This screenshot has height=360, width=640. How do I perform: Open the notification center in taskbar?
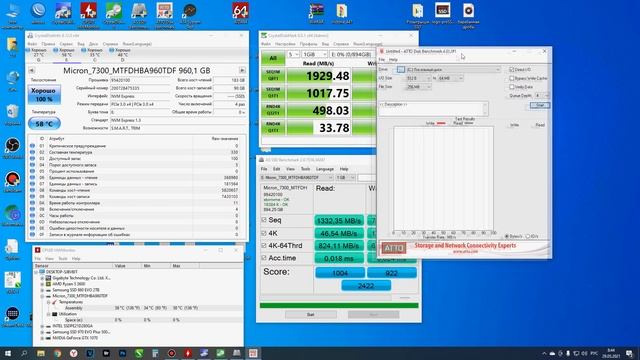click(x=629, y=353)
